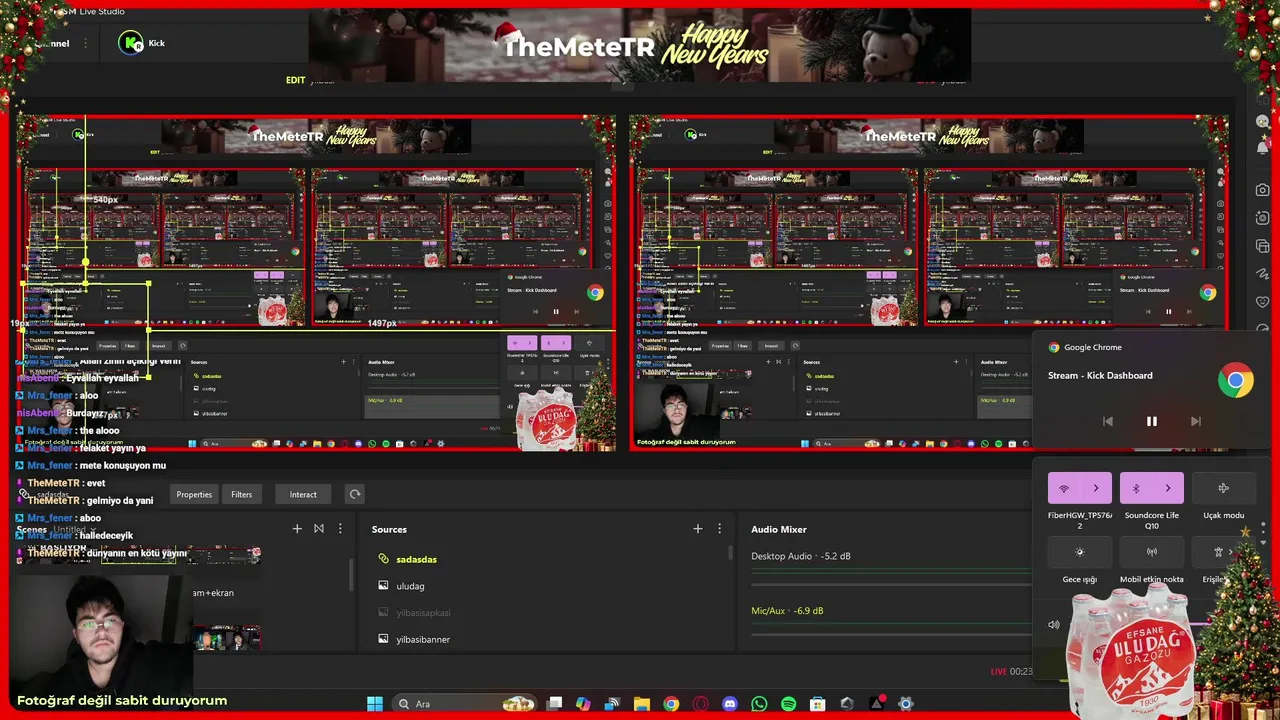Open Settings gear from the taskbar
The width and height of the screenshot is (1280, 720).
click(x=906, y=704)
